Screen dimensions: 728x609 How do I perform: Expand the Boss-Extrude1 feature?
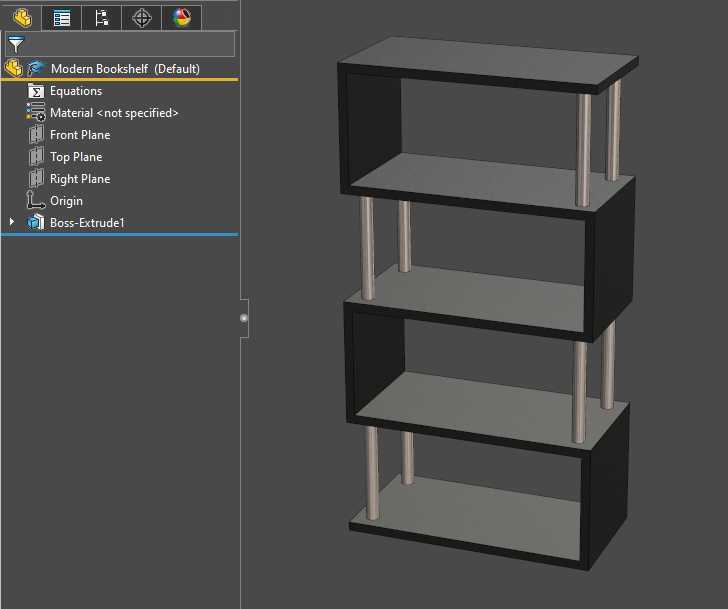click(x=12, y=222)
